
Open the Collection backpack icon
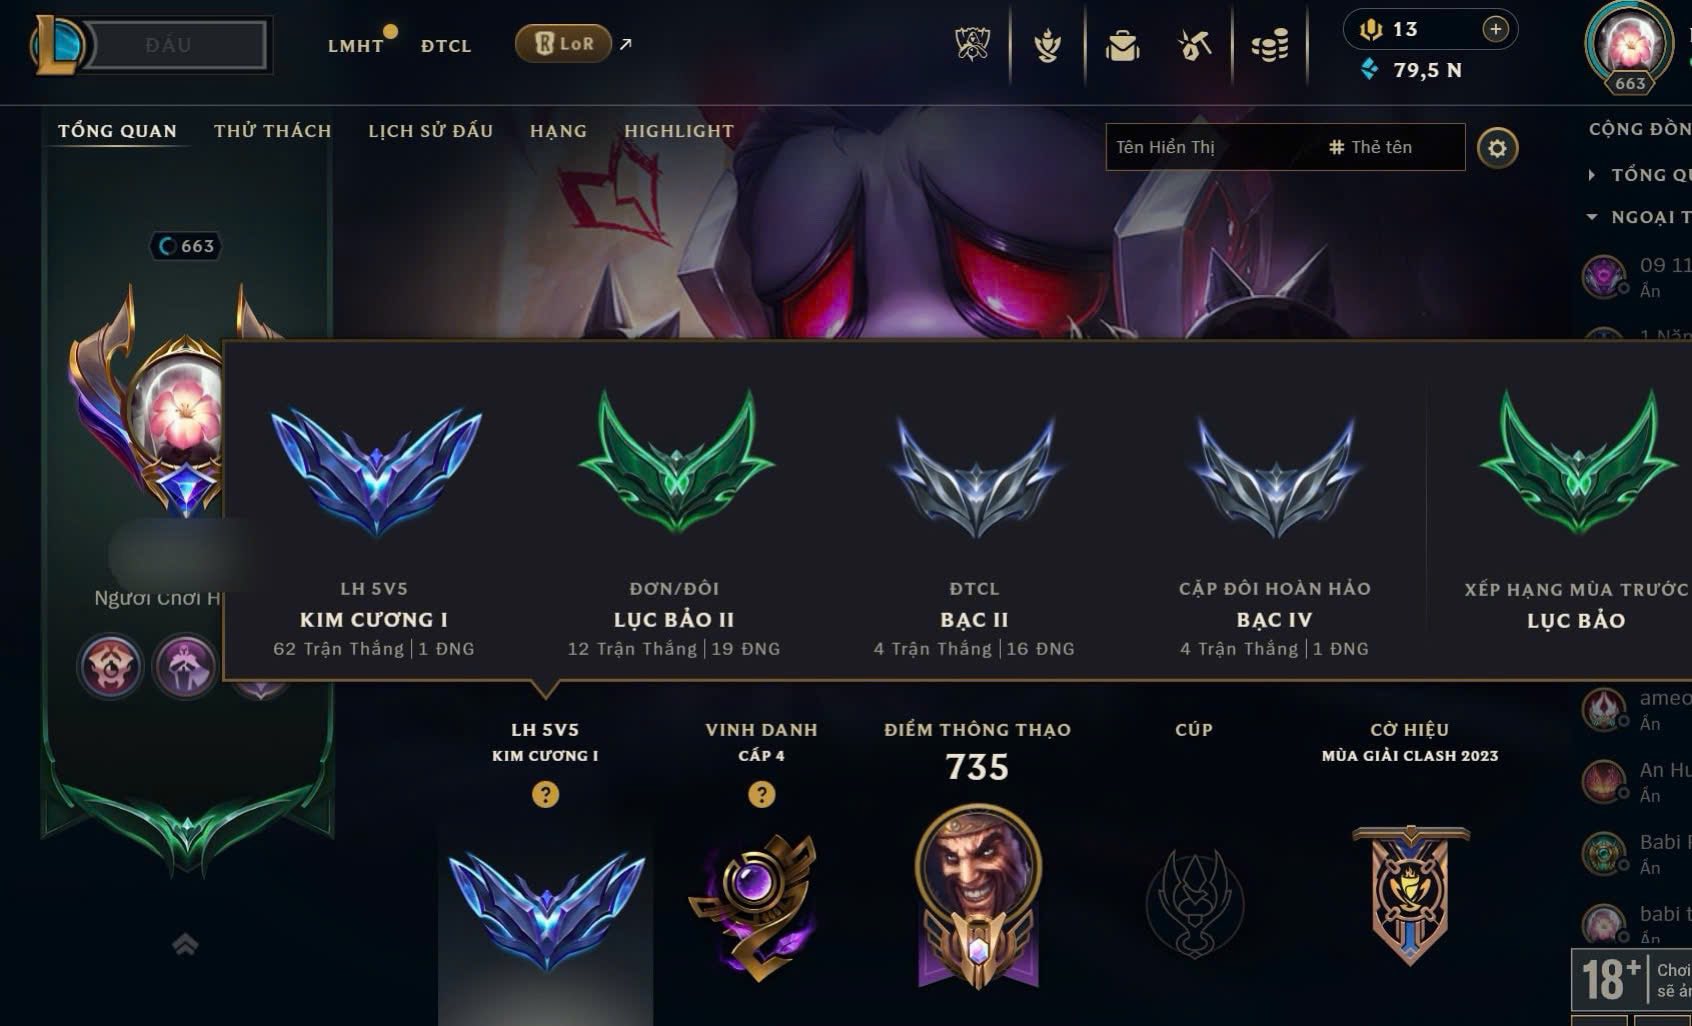[x=1122, y=45]
